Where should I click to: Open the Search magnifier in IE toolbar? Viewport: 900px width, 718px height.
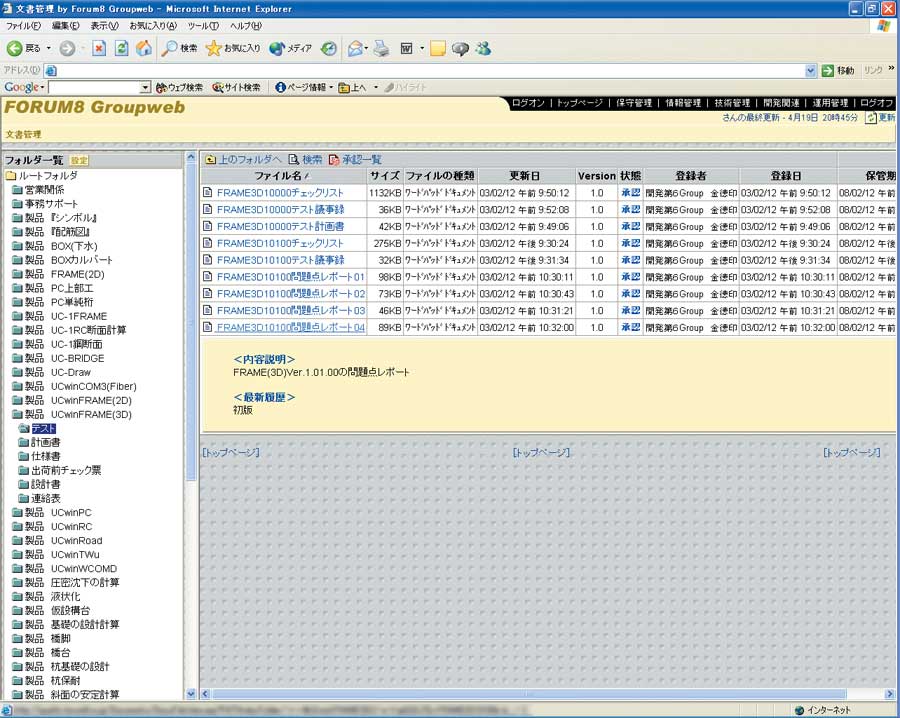(x=180, y=49)
